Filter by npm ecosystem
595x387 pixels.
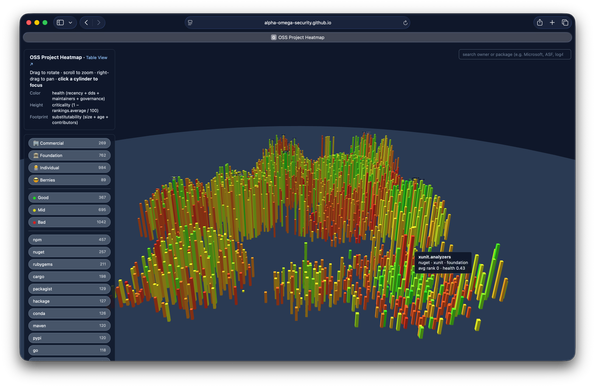point(69,239)
